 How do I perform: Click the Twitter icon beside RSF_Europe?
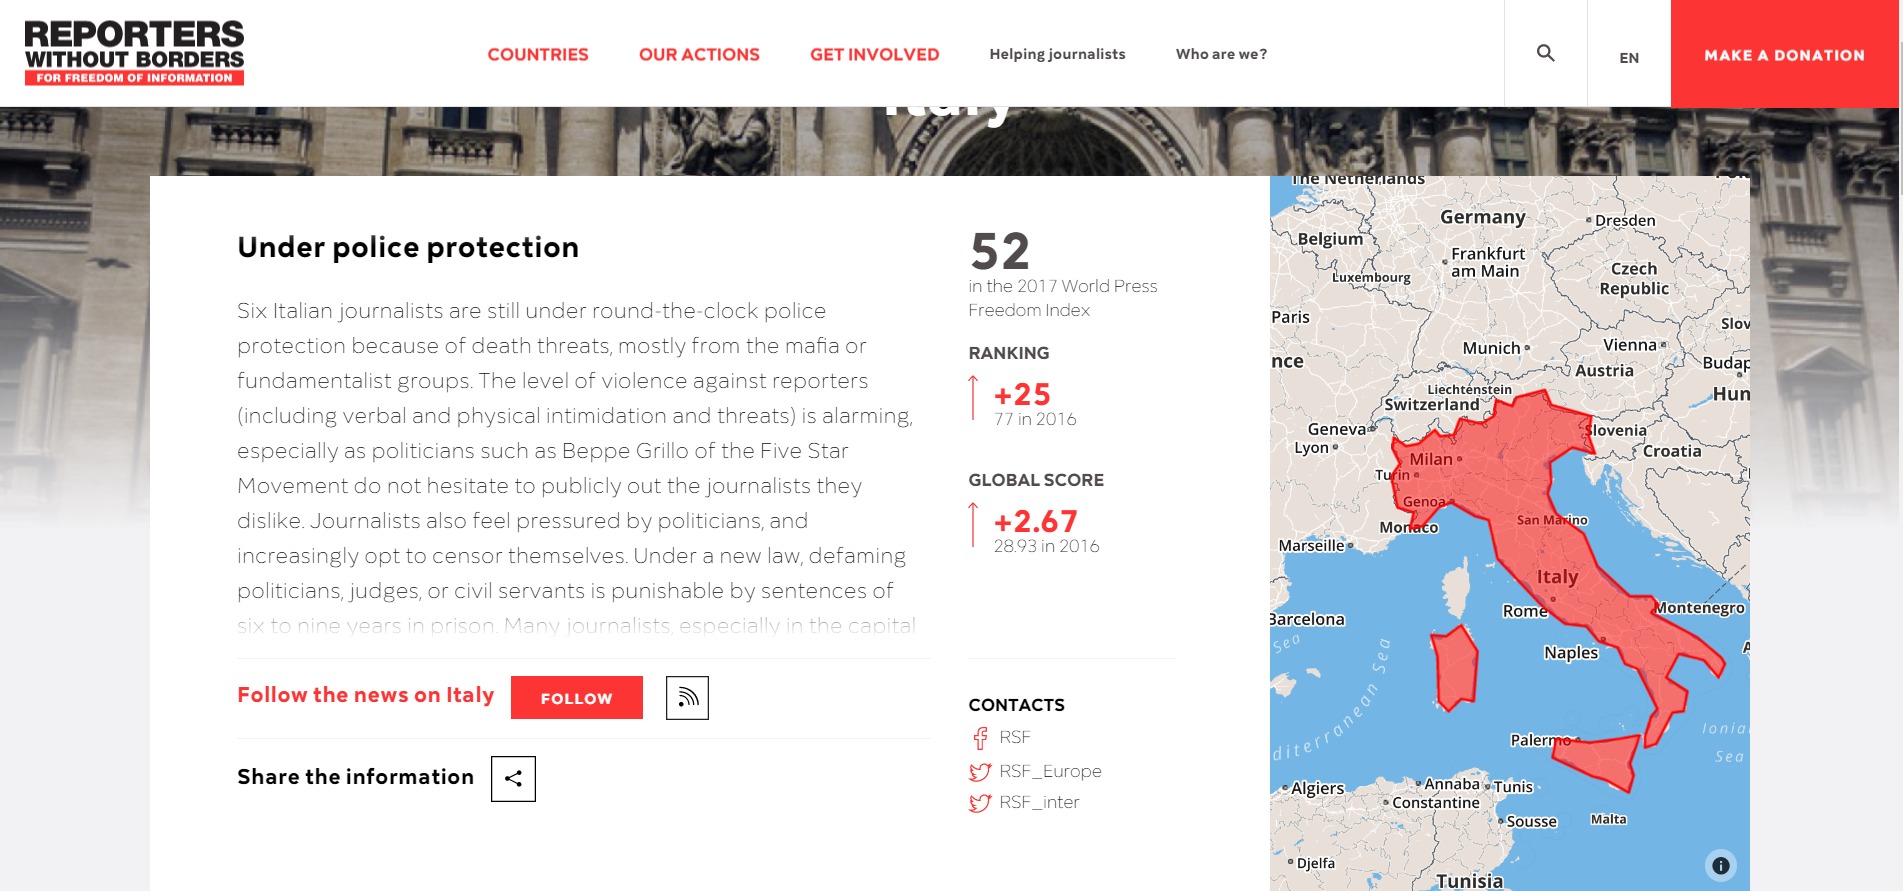pos(980,772)
